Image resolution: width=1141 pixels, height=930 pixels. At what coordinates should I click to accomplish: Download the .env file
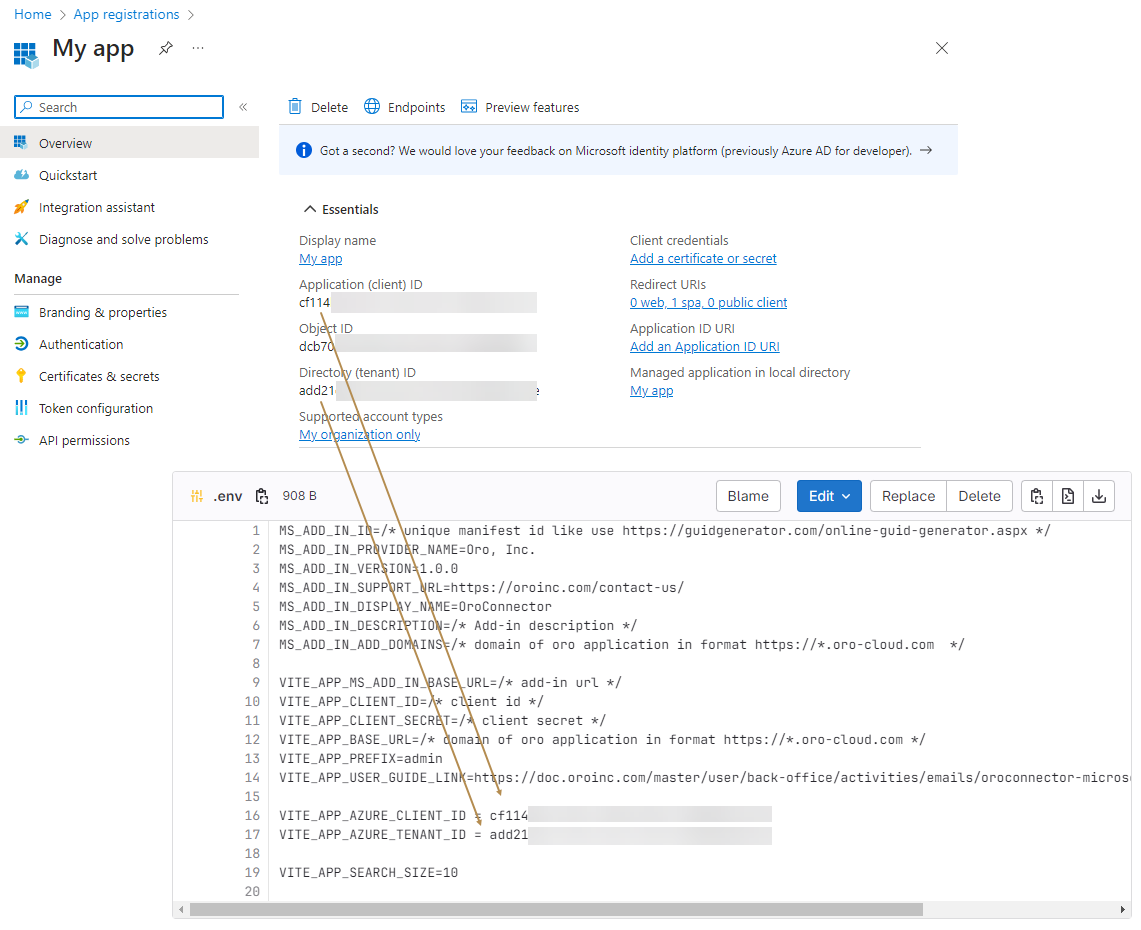[1099, 496]
